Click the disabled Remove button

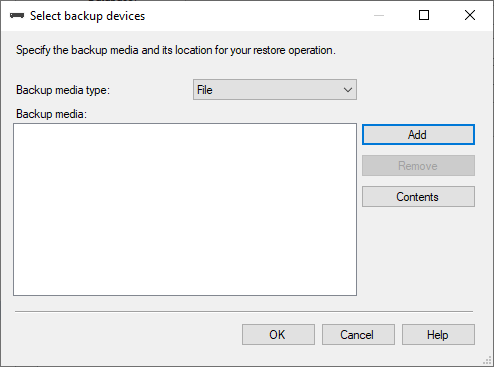tap(418, 166)
